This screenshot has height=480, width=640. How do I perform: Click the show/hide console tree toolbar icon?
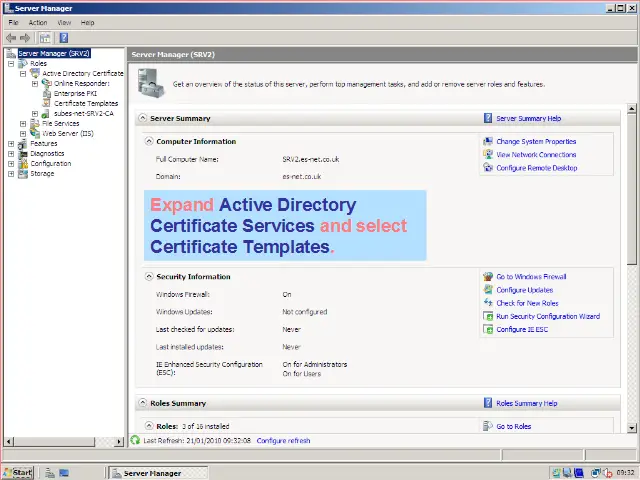45,38
